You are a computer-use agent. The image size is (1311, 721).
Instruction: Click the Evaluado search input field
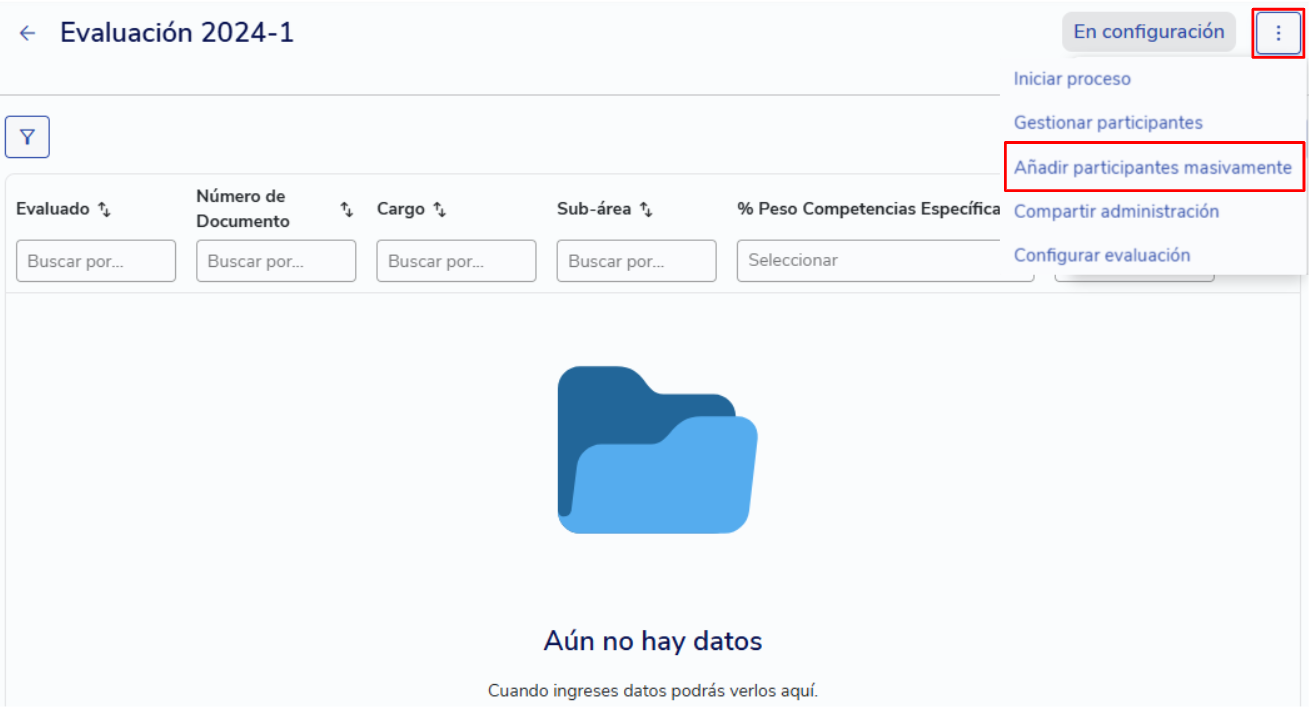96,261
